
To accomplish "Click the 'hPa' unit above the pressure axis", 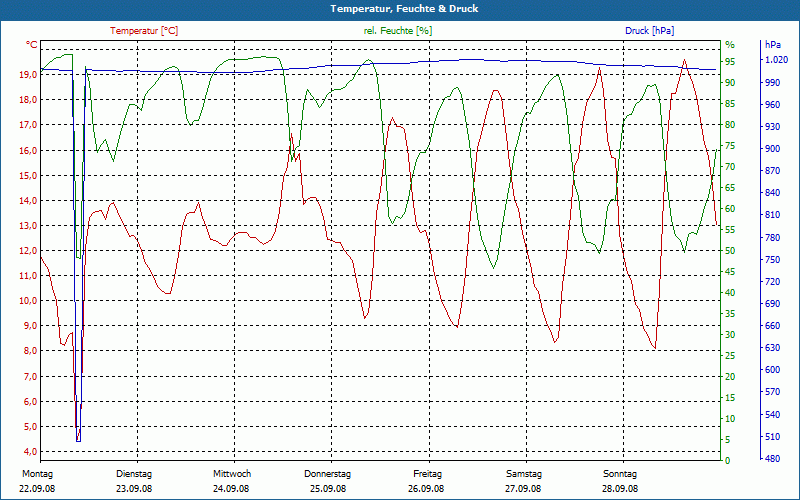I will pyautogui.click(x=773, y=45).
